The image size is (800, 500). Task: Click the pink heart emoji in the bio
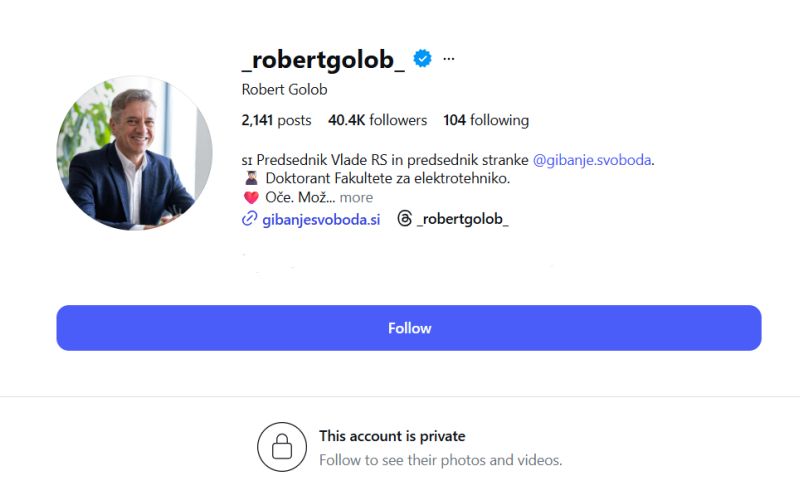pos(251,198)
